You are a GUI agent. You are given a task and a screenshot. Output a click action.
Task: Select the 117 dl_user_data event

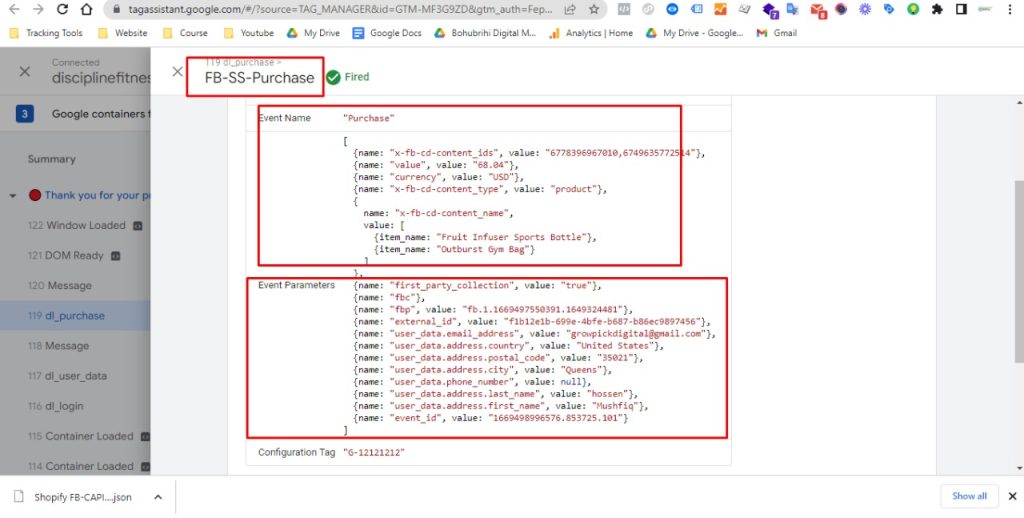(x=77, y=376)
